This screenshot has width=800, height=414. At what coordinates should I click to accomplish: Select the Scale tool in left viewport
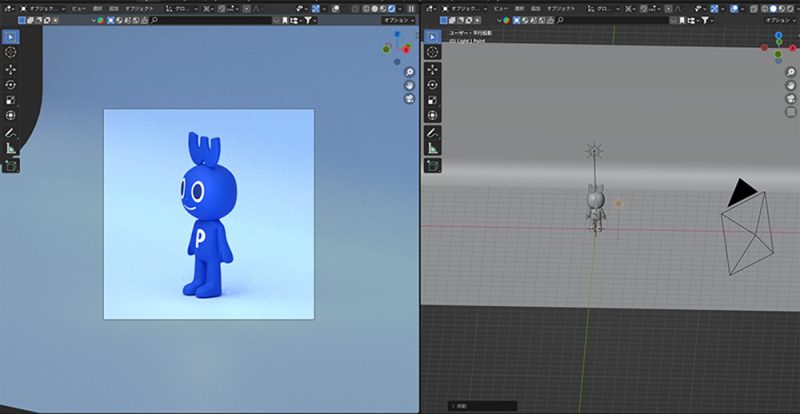[x=11, y=100]
